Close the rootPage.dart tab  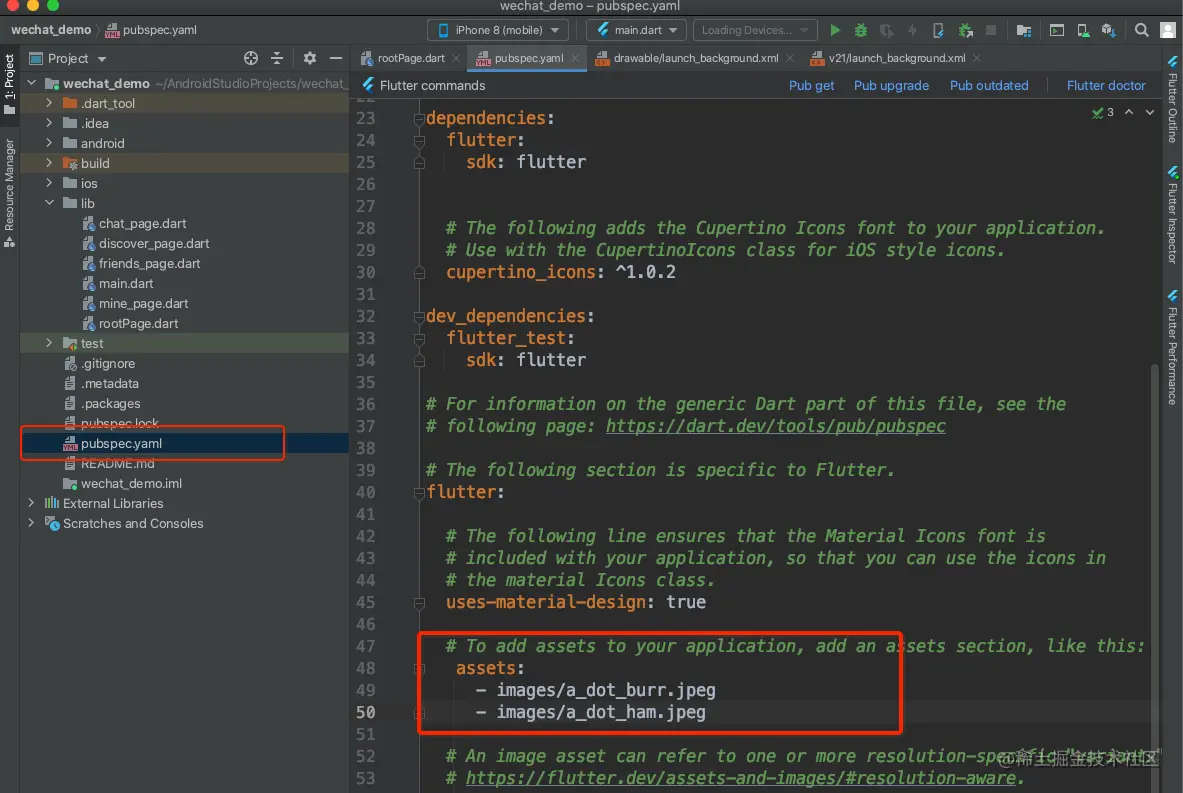pos(456,58)
